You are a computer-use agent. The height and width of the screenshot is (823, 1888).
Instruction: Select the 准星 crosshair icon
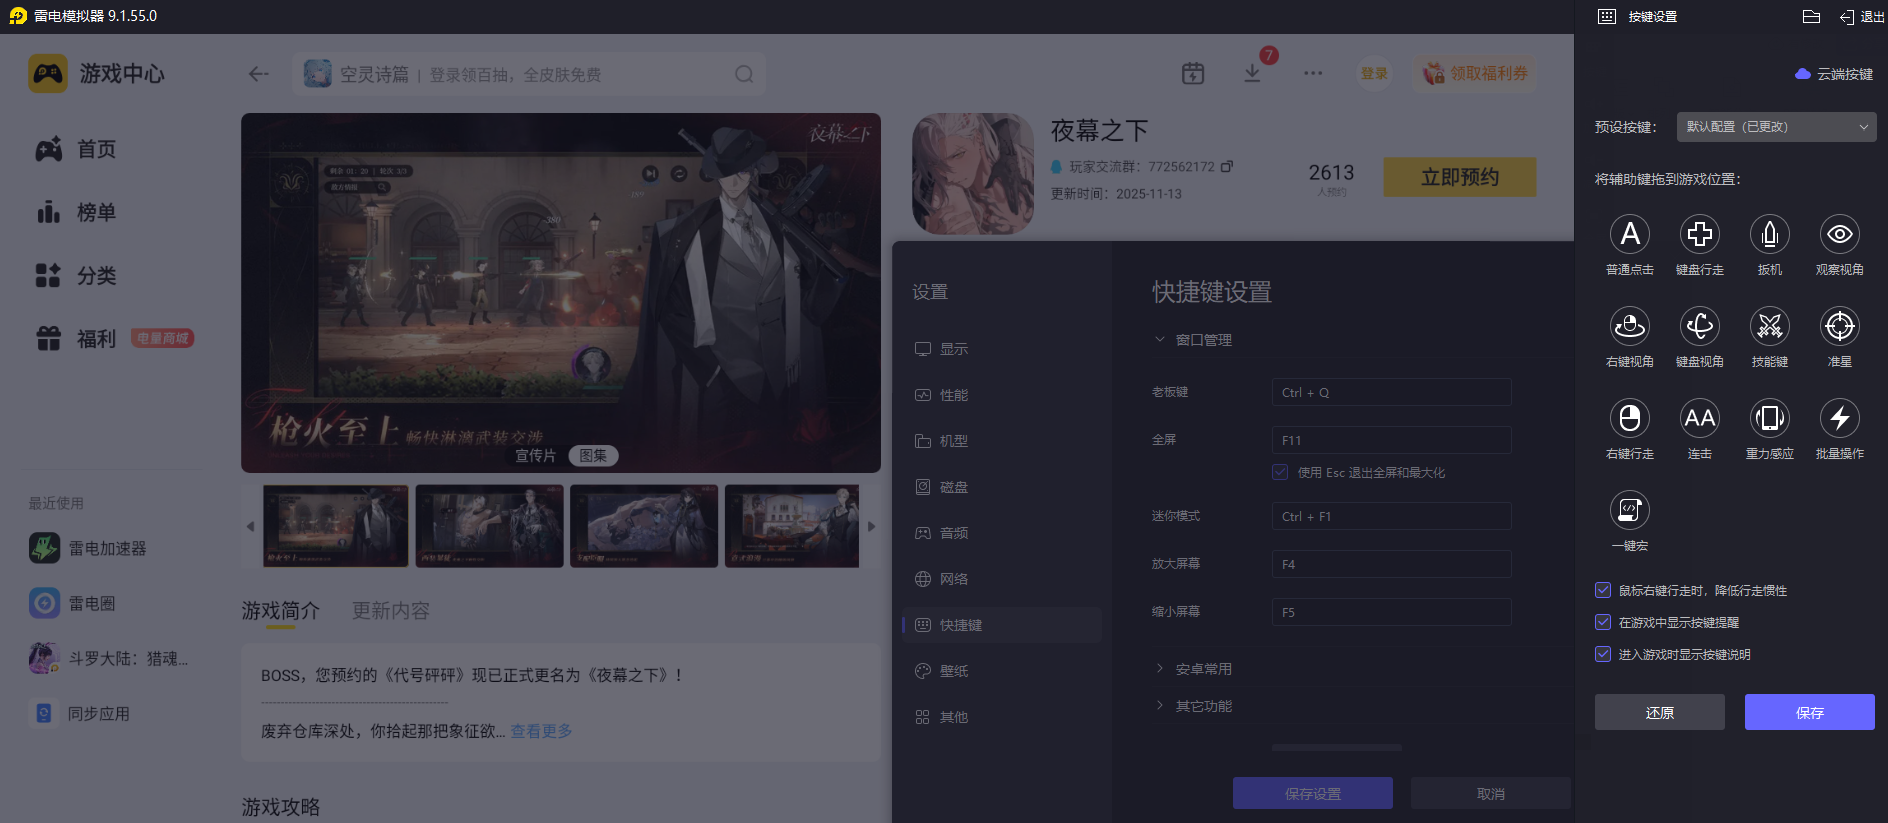click(1839, 327)
